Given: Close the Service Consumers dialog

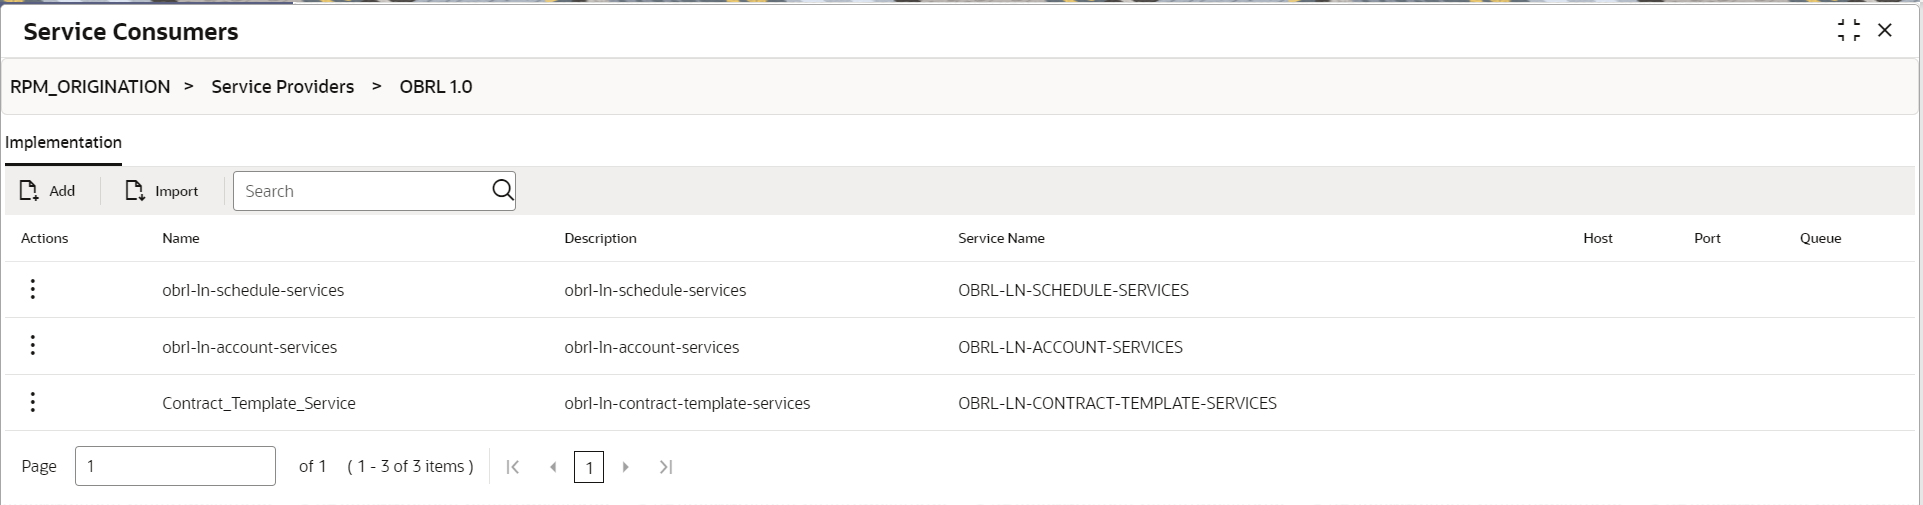Looking at the screenshot, I should (x=1885, y=30).
